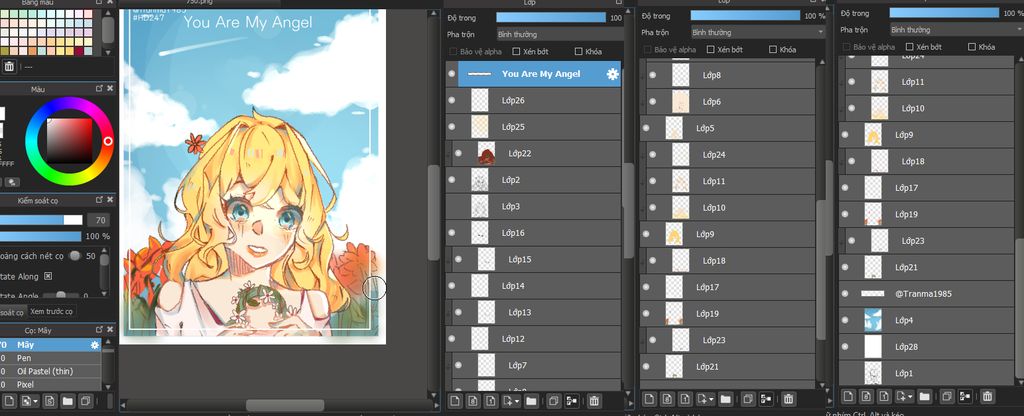Screen dimensions: 1024x416
Task: Open add-layer dropdown in the middle layer panel
Action: pyautogui.click(x=705, y=398)
